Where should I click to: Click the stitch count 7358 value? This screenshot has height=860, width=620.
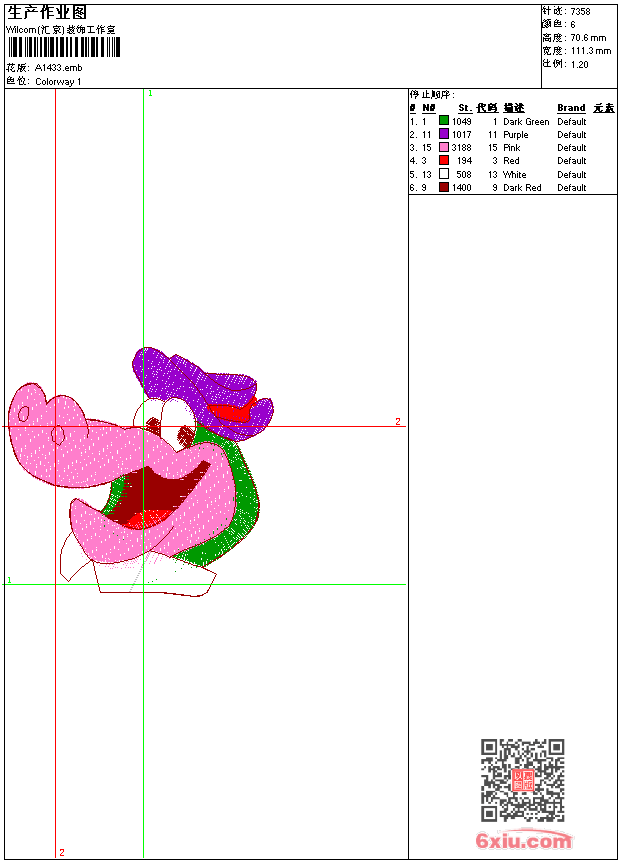point(580,11)
